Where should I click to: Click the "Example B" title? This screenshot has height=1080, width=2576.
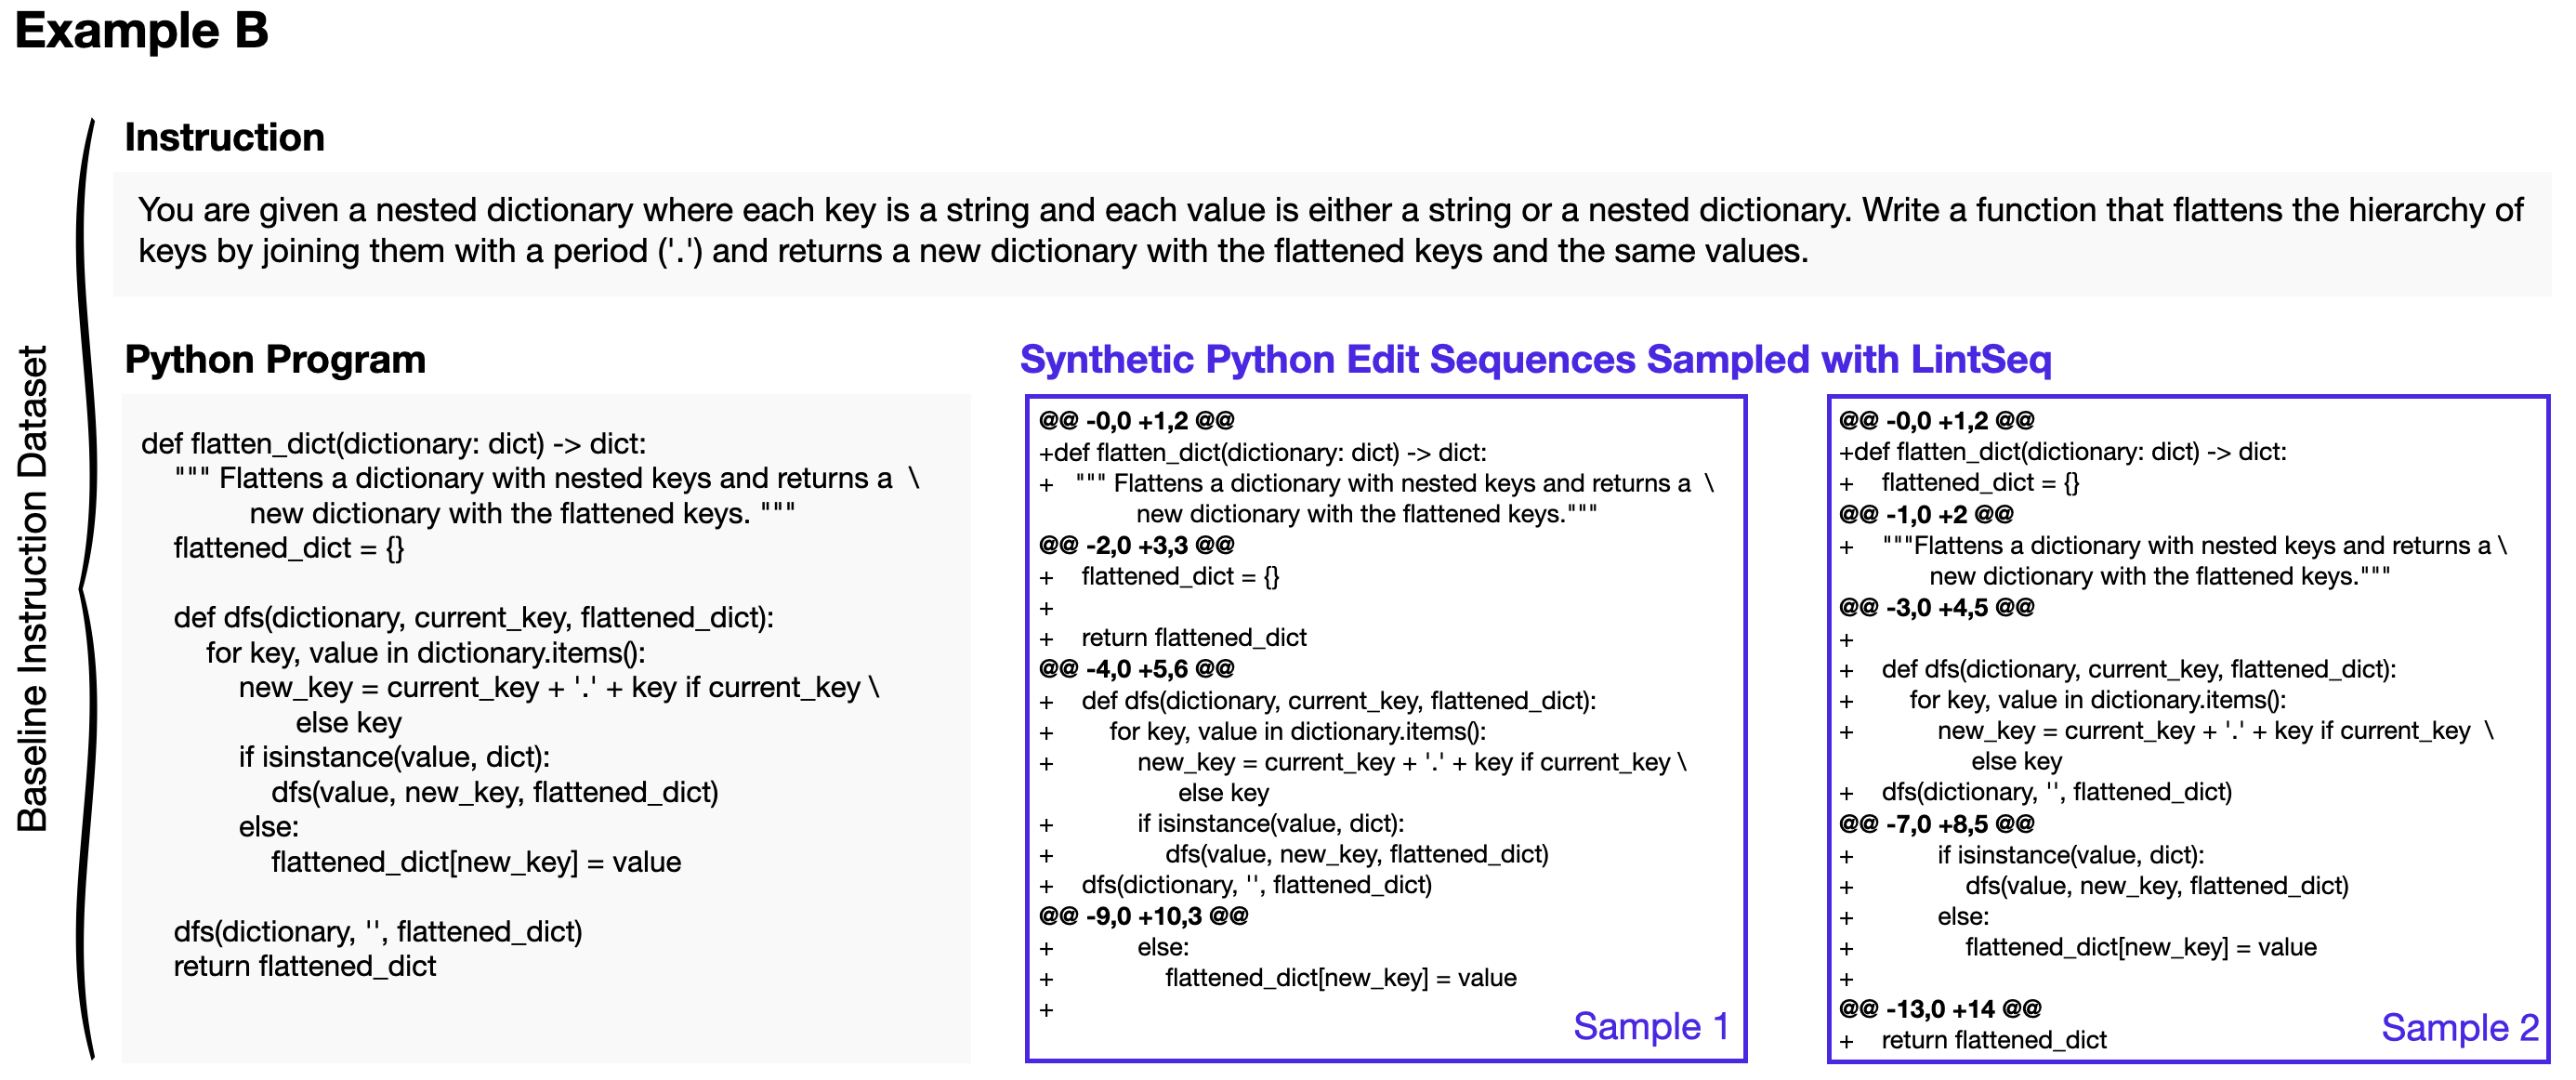(142, 31)
